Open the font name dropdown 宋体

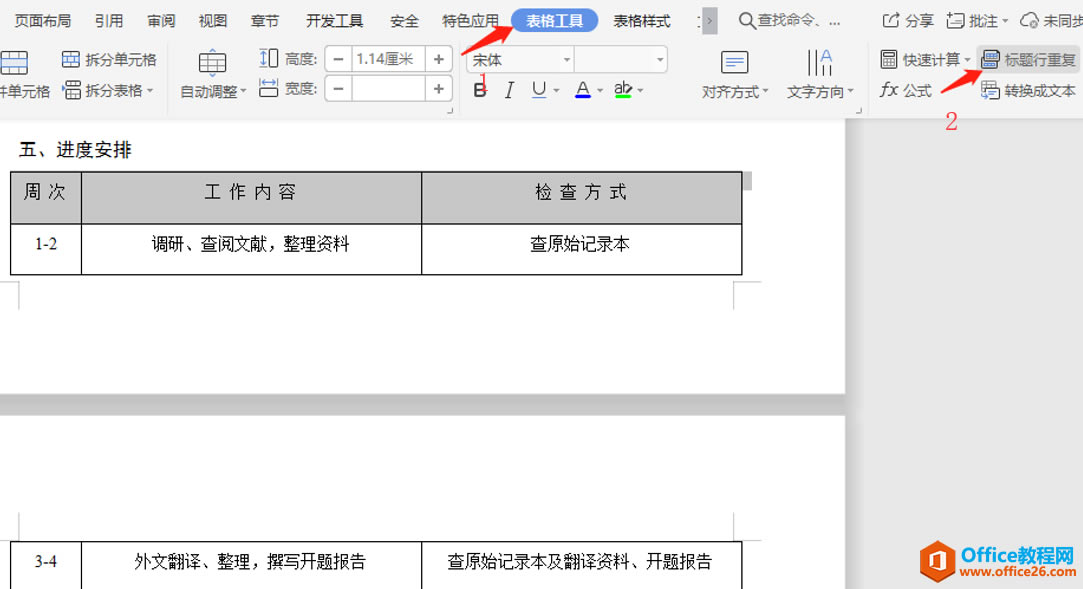coord(566,60)
